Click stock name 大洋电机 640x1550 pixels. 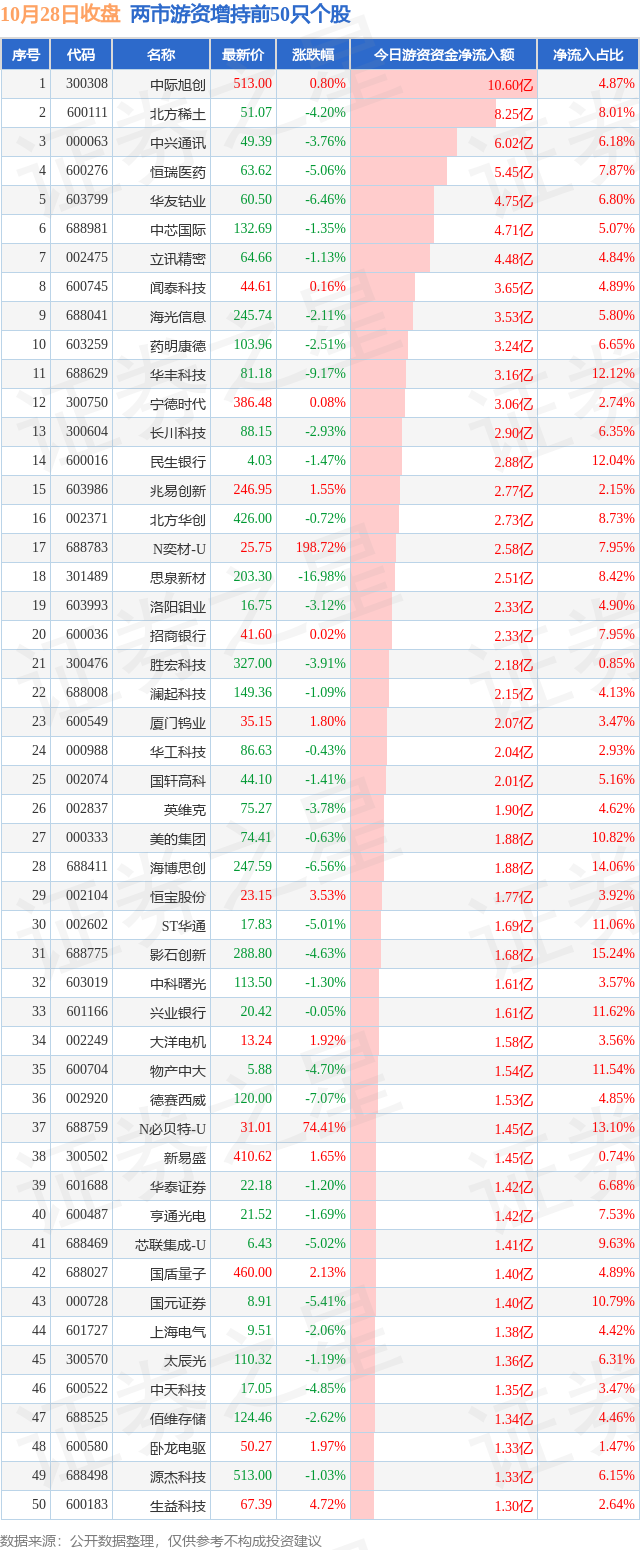[x=178, y=1042]
